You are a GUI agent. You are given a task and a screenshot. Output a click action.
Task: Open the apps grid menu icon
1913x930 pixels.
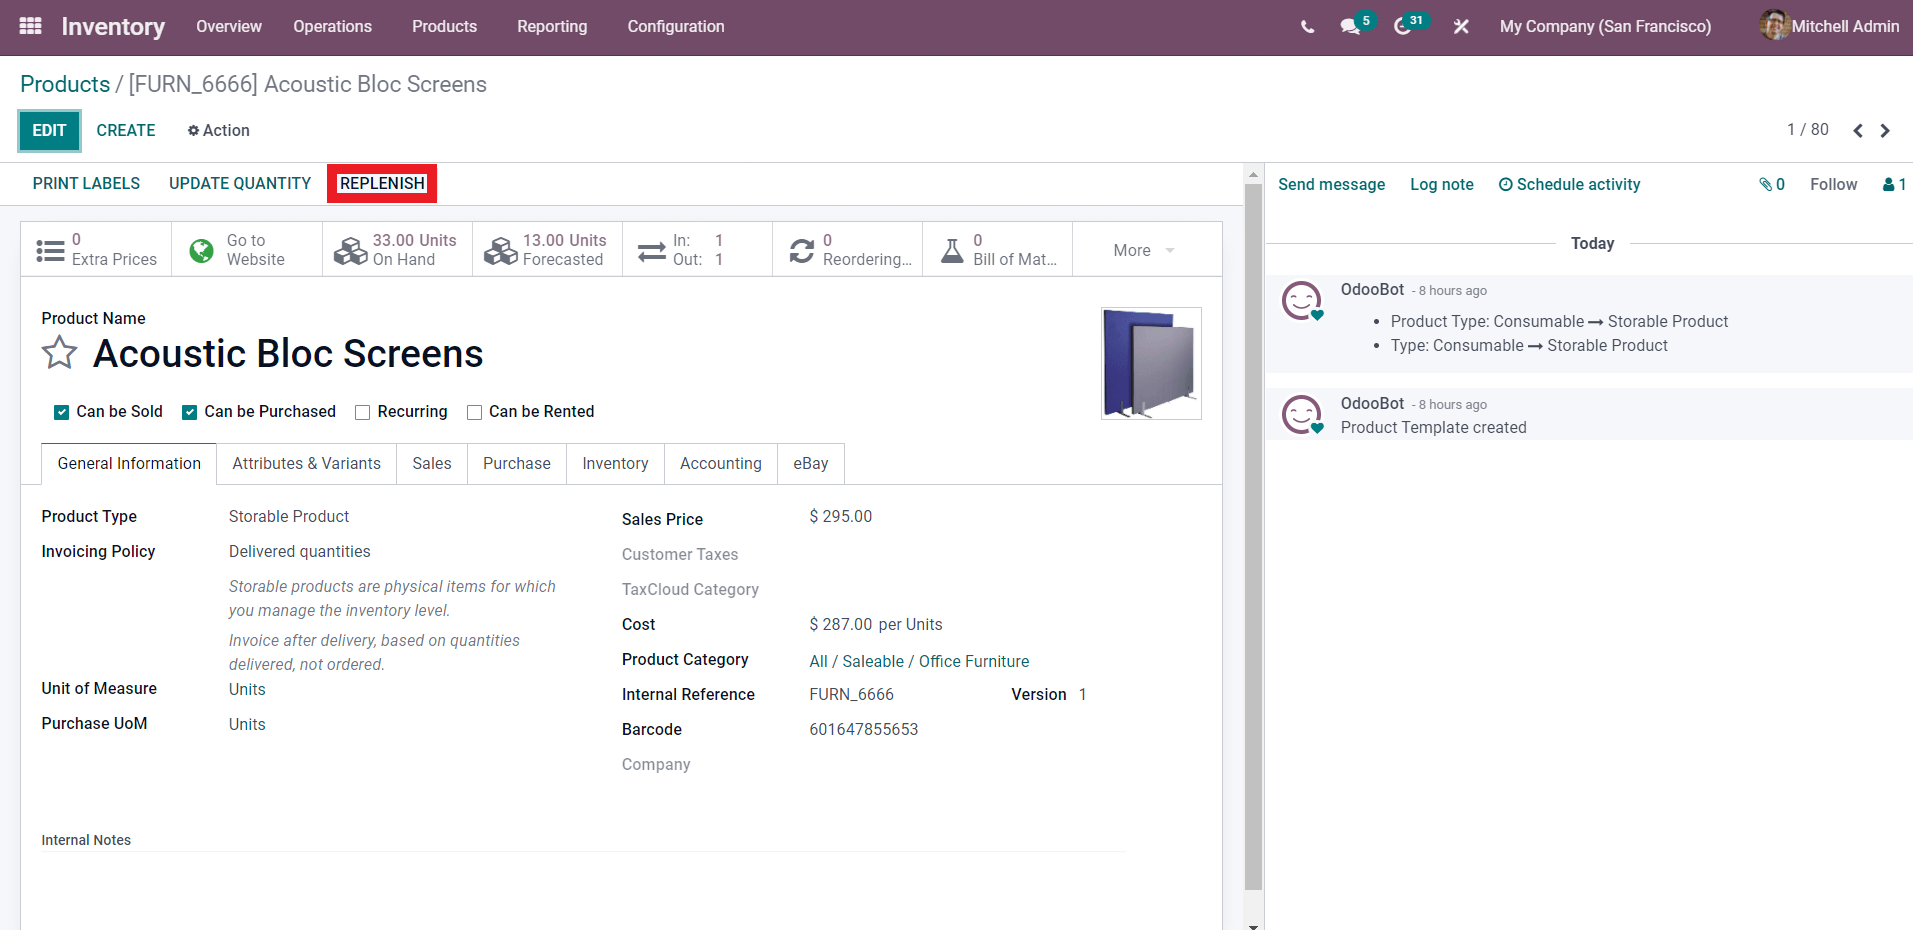tap(30, 26)
